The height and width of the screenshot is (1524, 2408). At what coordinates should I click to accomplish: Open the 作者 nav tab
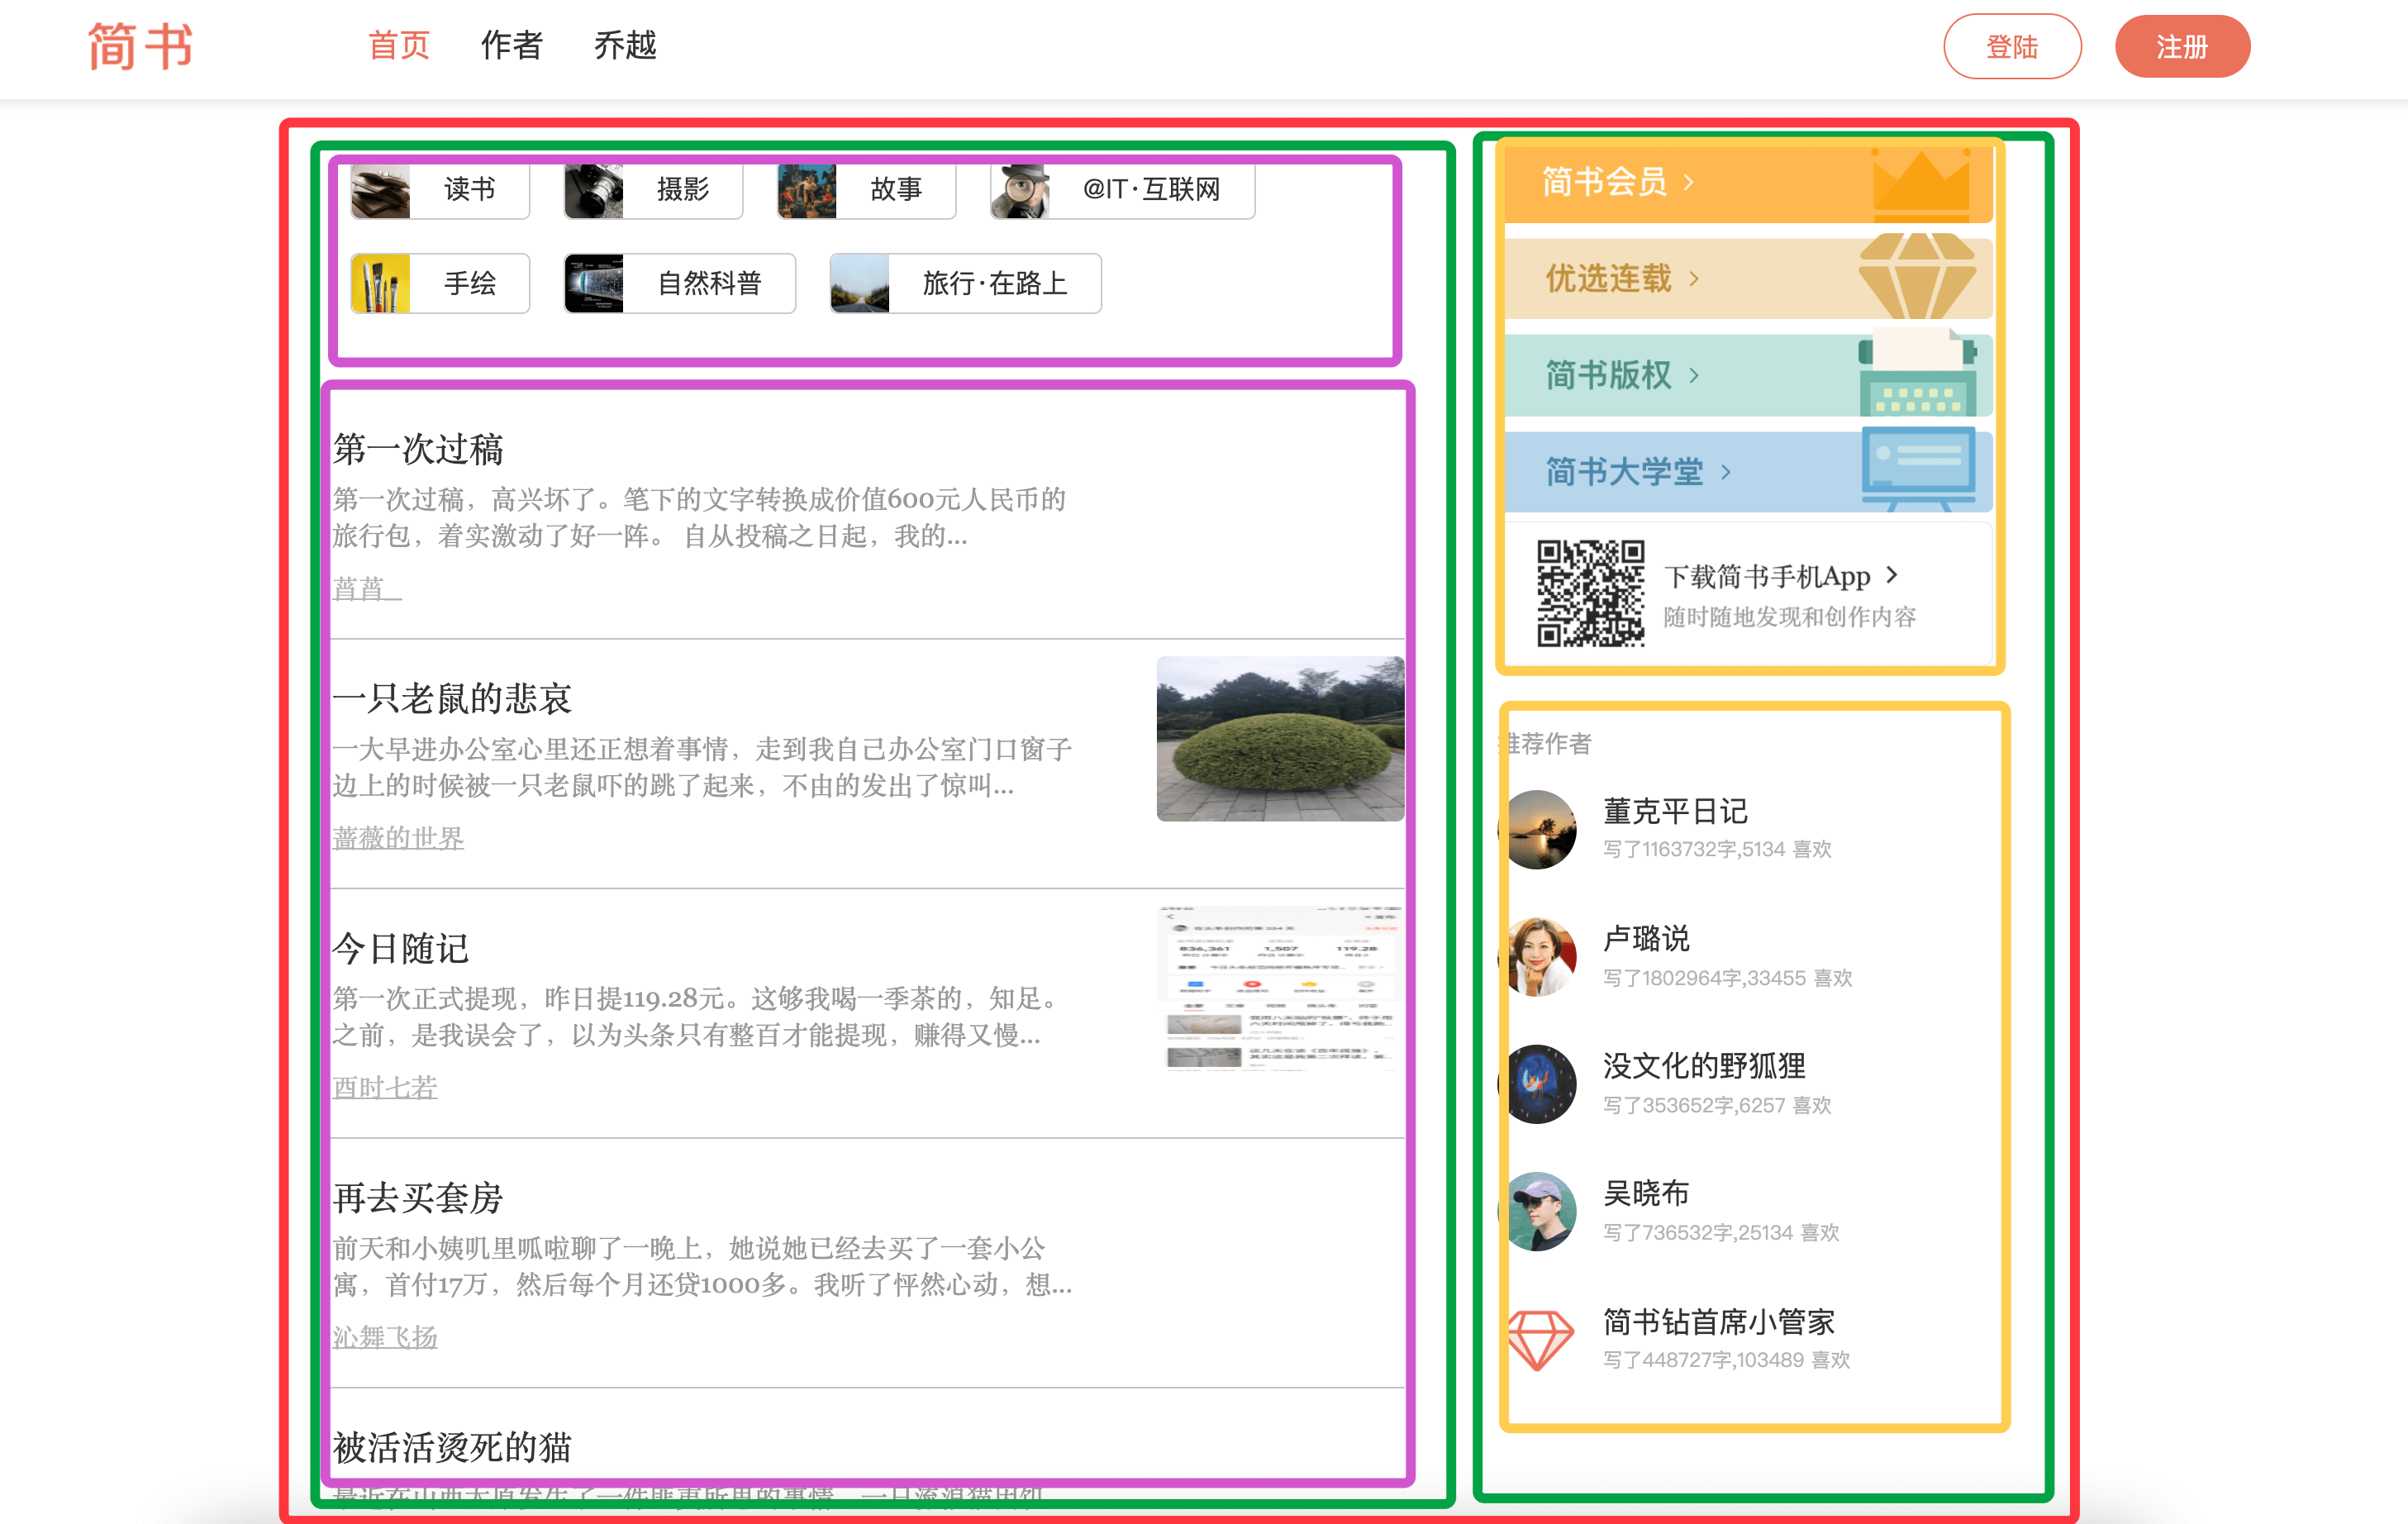point(511,46)
